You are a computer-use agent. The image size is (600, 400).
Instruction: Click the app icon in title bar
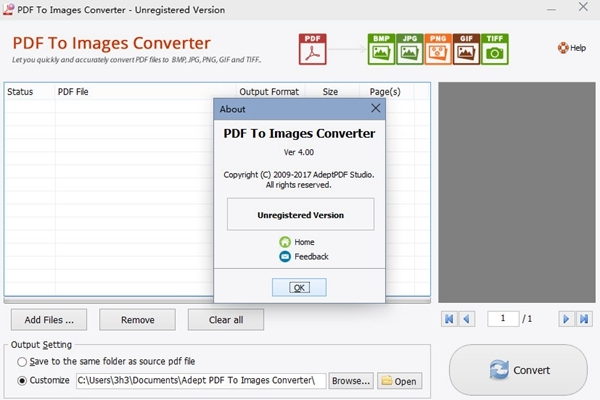click(8, 9)
